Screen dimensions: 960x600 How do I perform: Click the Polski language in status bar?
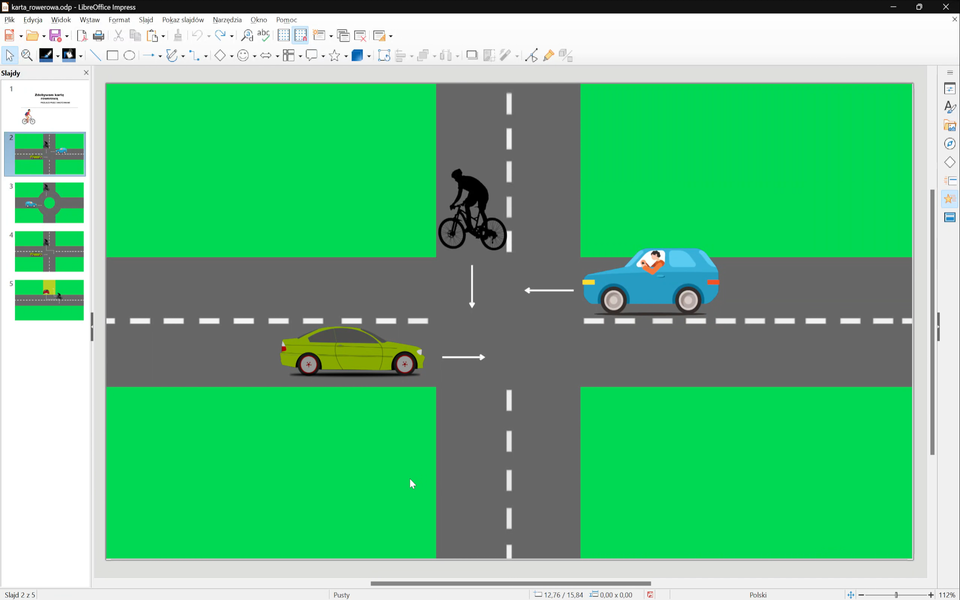click(x=757, y=595)
